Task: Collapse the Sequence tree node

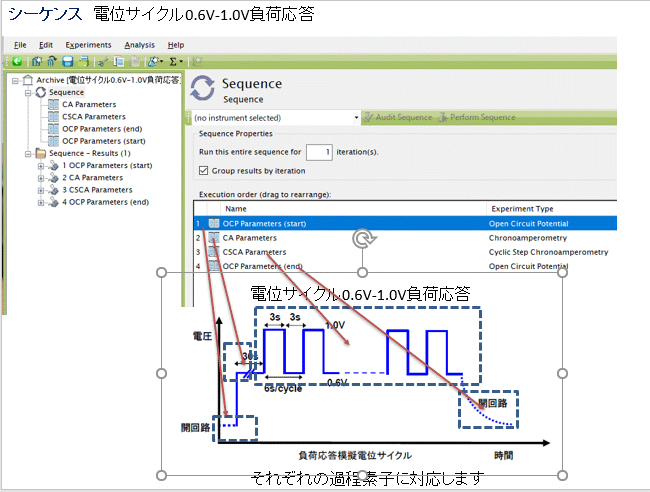Action: [x=28, y=92]
